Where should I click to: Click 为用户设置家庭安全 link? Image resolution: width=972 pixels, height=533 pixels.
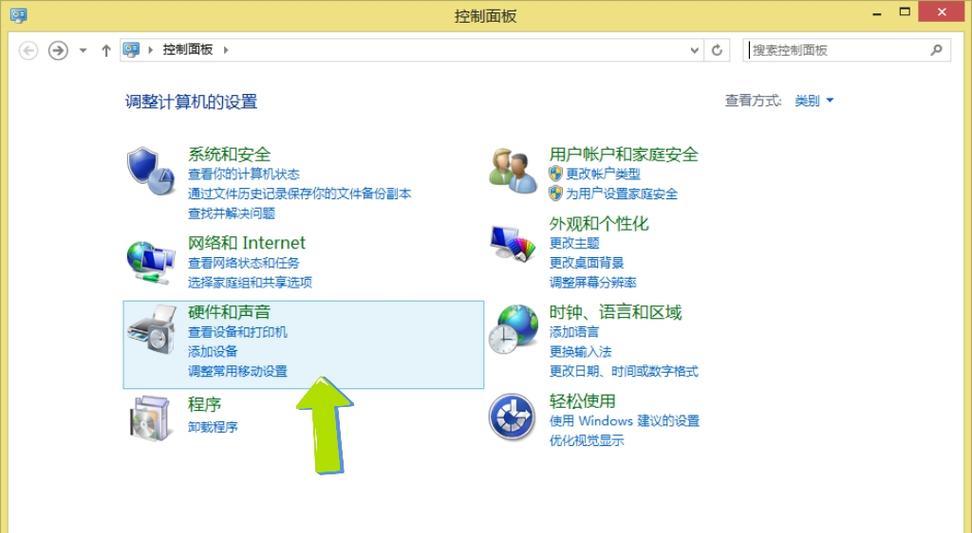coord(622,194)
